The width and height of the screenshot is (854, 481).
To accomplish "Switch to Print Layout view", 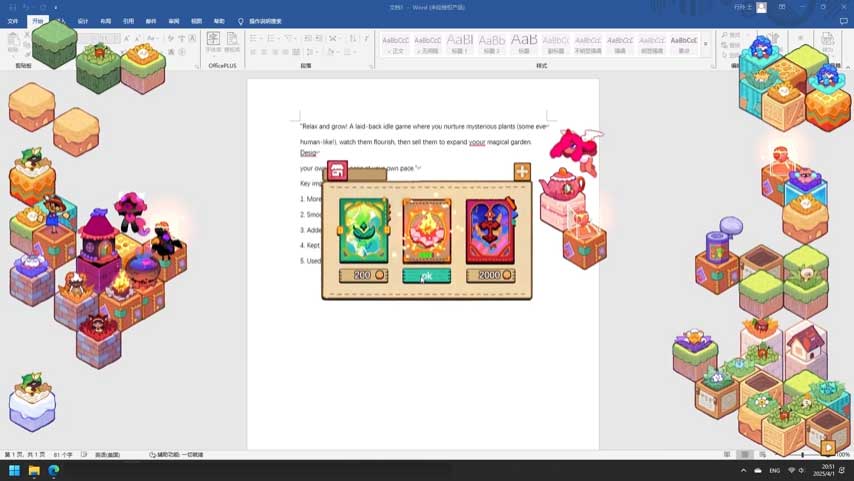I will pos(745,454).
